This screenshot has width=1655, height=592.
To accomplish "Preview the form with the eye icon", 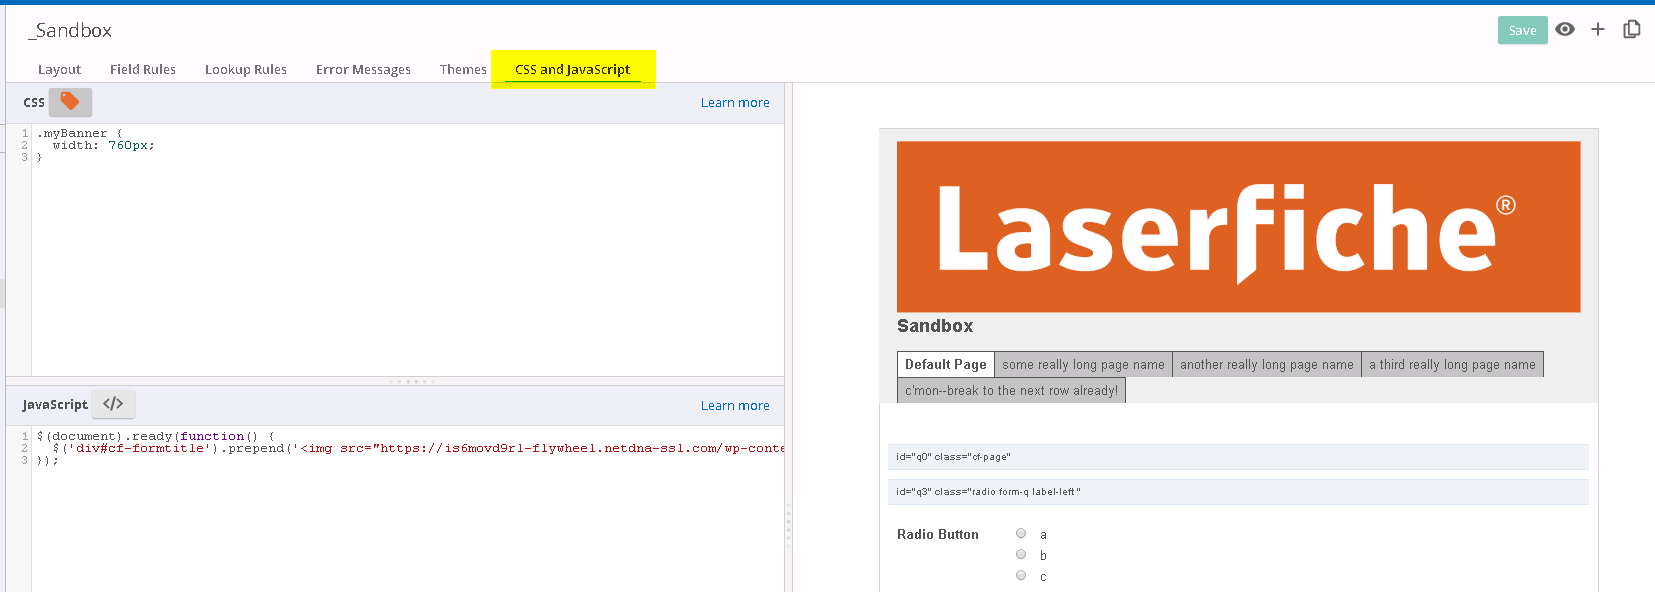I will [x=1565, y=30].
